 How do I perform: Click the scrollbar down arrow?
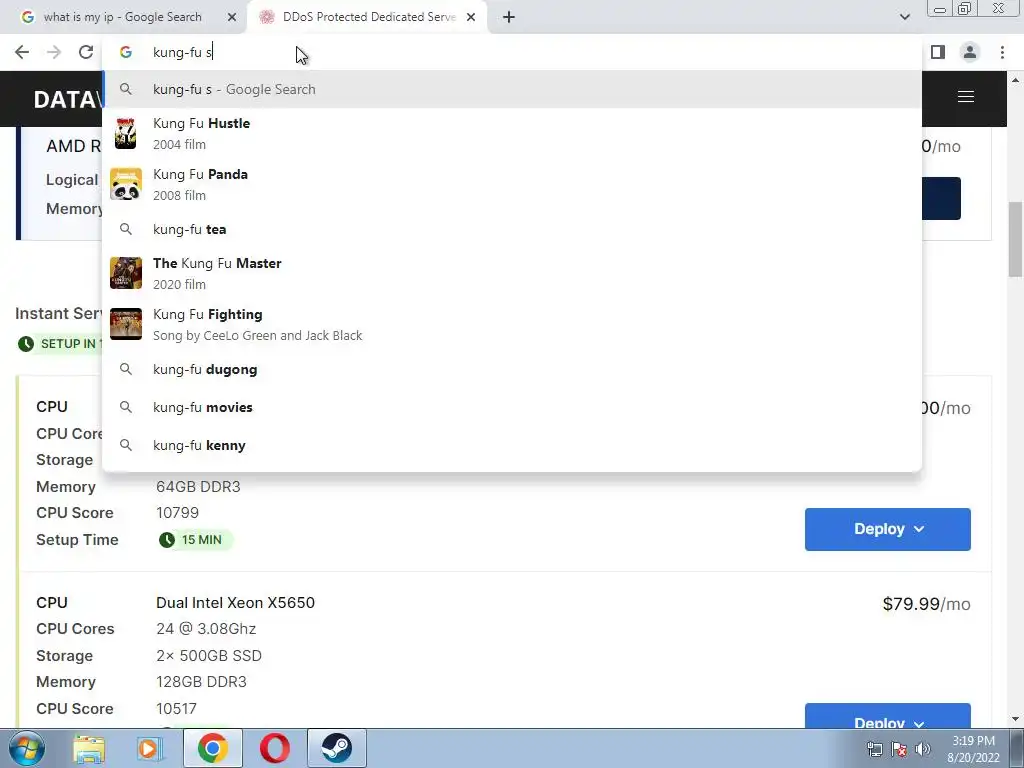[x=1015, y=720]
